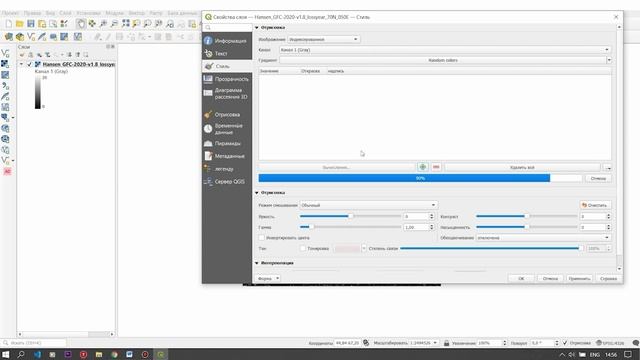Click the lock scale icon in the status bar
Viewport: 640px width, 360px height.
point(447,343)
